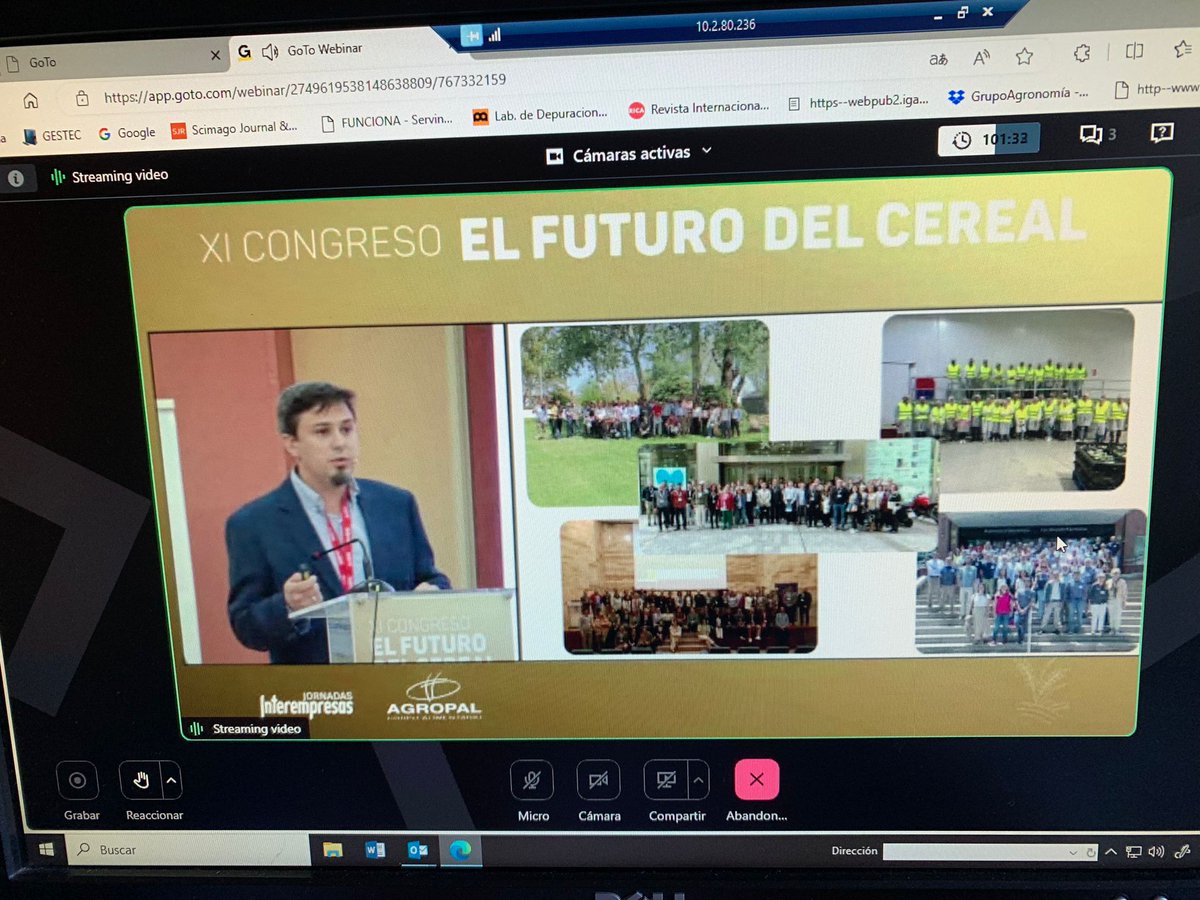Open the https--webpub2.iga bookmark
Screen dimensions: 1200x900
pos(858,101)
